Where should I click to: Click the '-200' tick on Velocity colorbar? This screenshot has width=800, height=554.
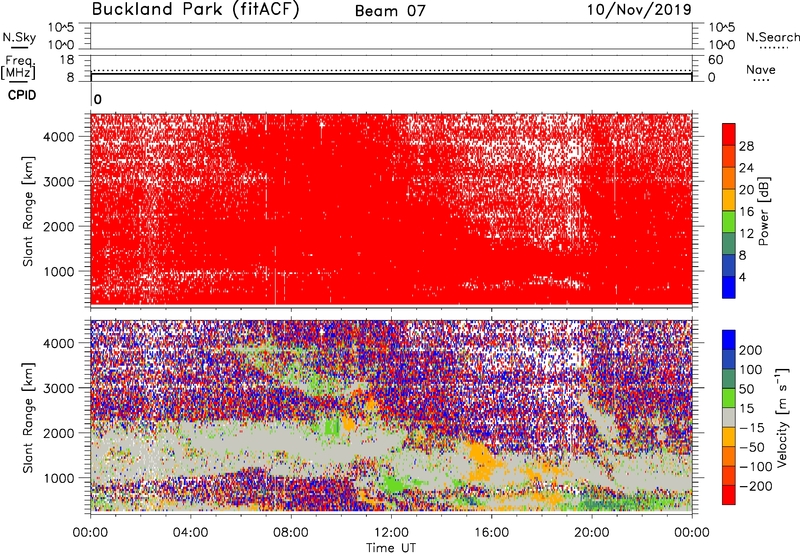click(x=756, y=486)
